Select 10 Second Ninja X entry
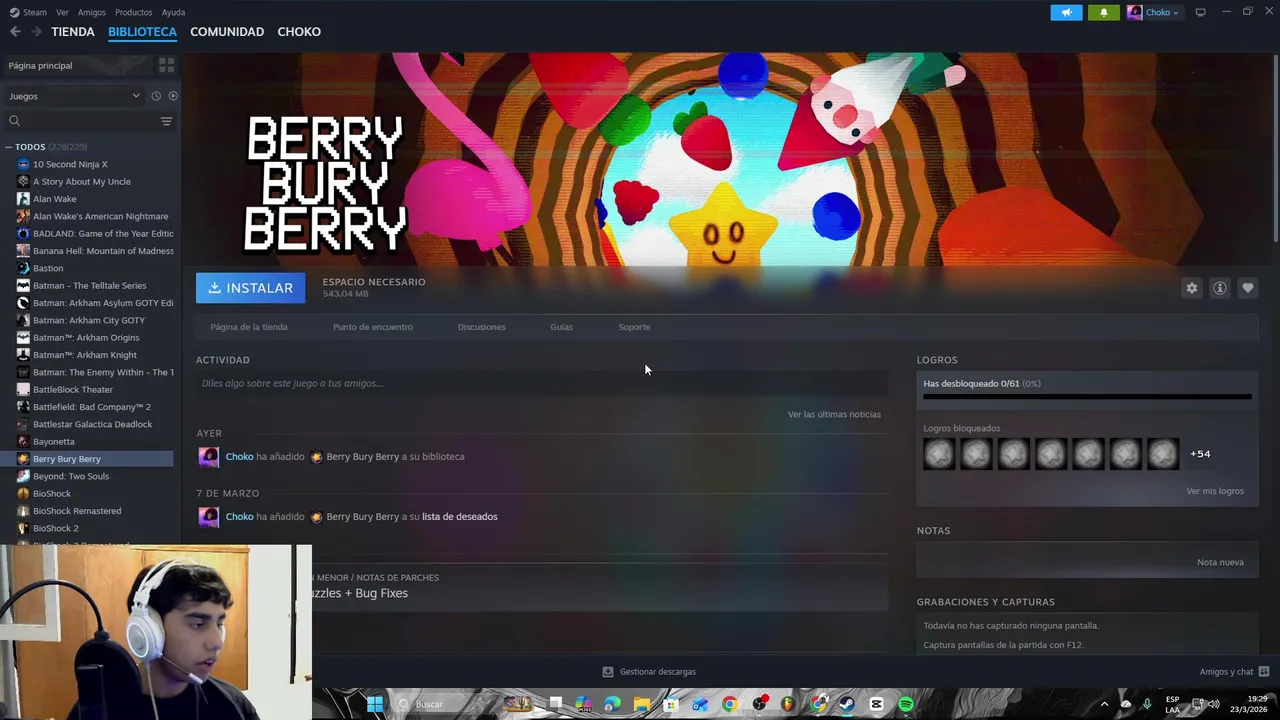This screenshot has width=1280, height=720. (x=90, y=164)
